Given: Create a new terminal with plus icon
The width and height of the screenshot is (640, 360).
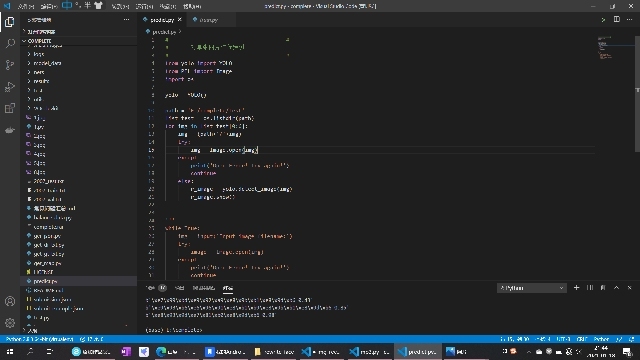Looking at the screenshot, I should pos(576,288).
